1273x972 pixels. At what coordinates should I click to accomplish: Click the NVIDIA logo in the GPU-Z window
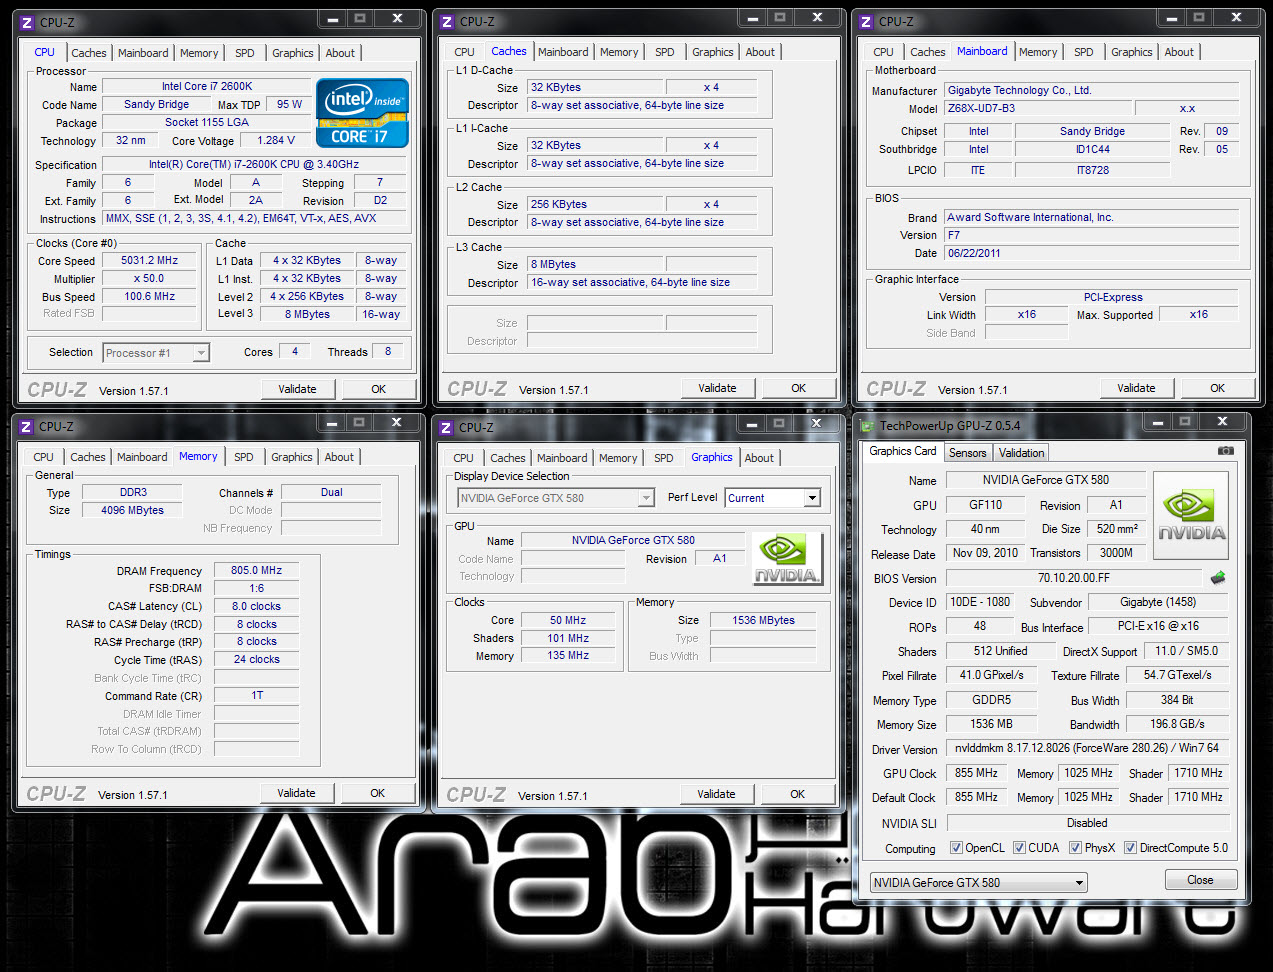(1191, 513)
